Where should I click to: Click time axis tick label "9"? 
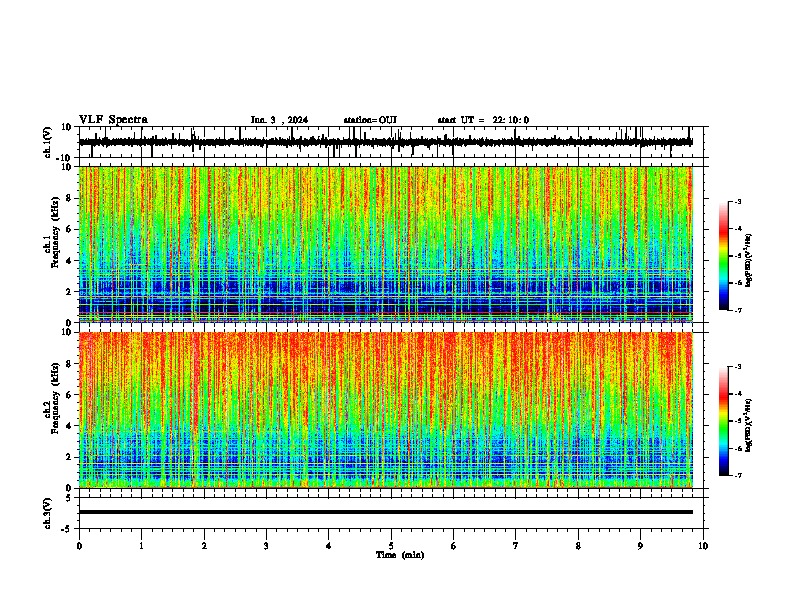640,546
